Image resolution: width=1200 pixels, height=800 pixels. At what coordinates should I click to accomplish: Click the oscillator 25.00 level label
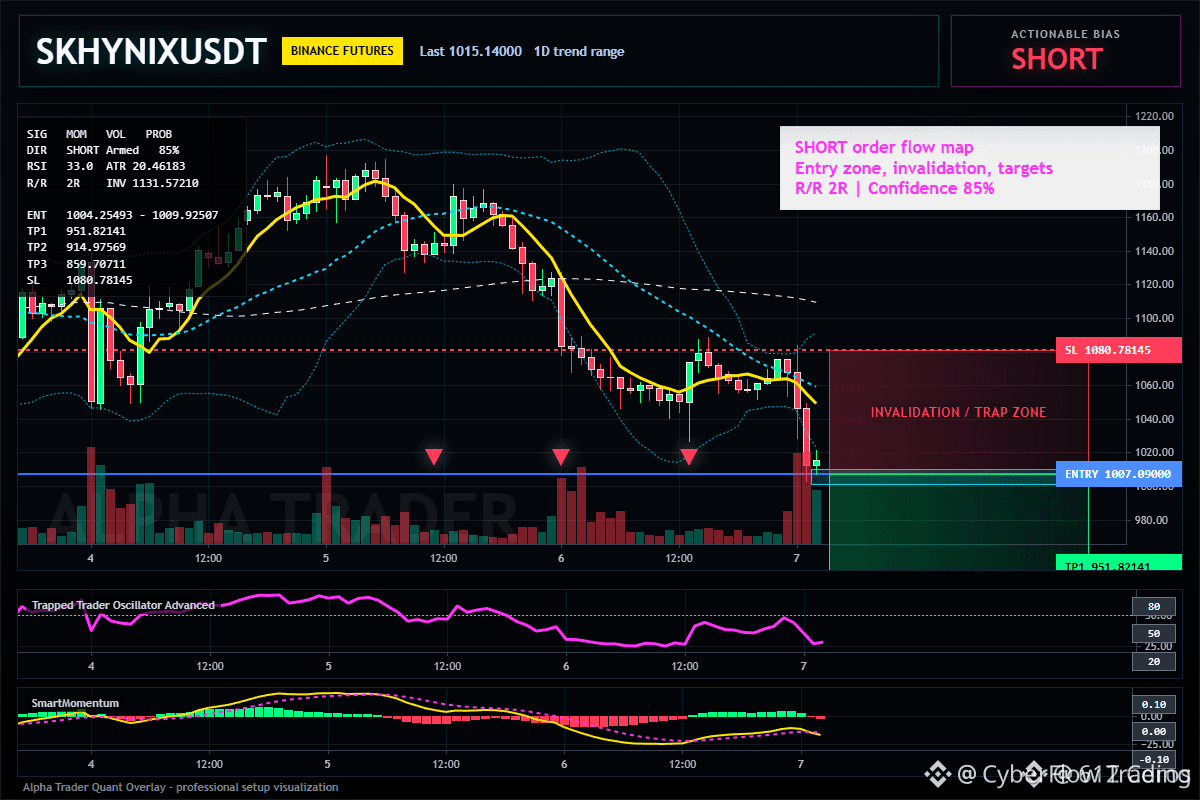click(1158, 645)
